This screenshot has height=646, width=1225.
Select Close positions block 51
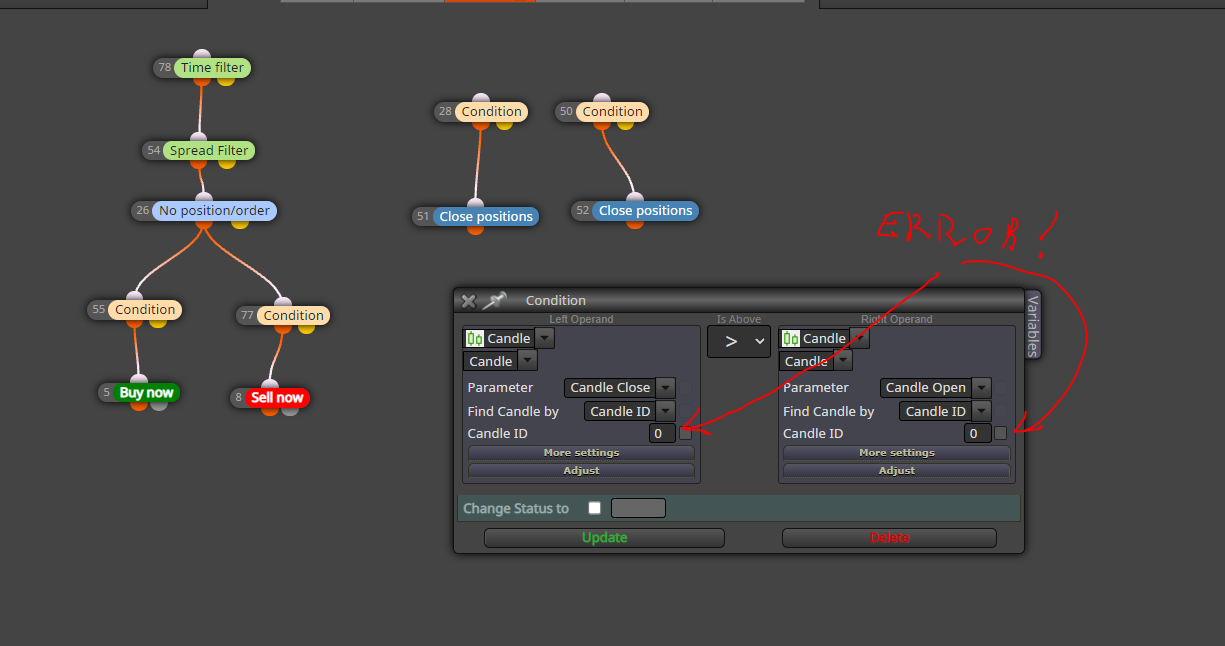coord(486,216)
